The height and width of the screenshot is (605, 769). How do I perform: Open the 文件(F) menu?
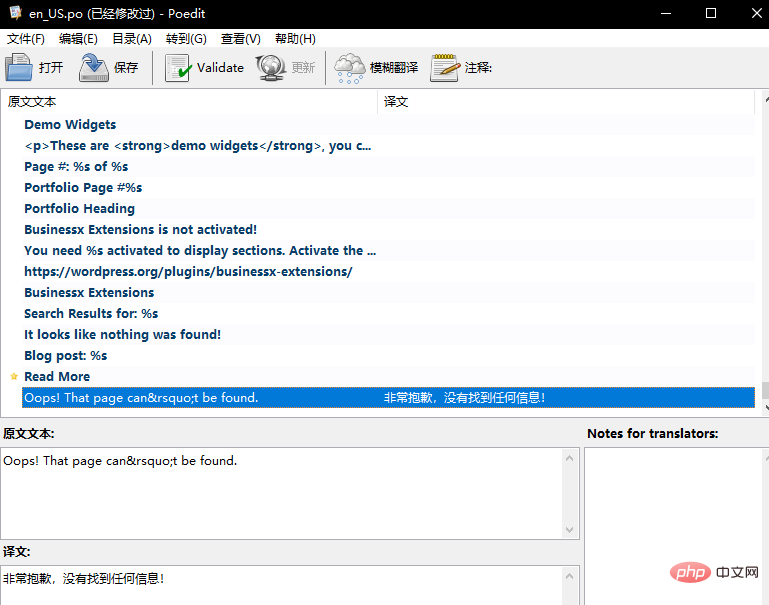26,39
